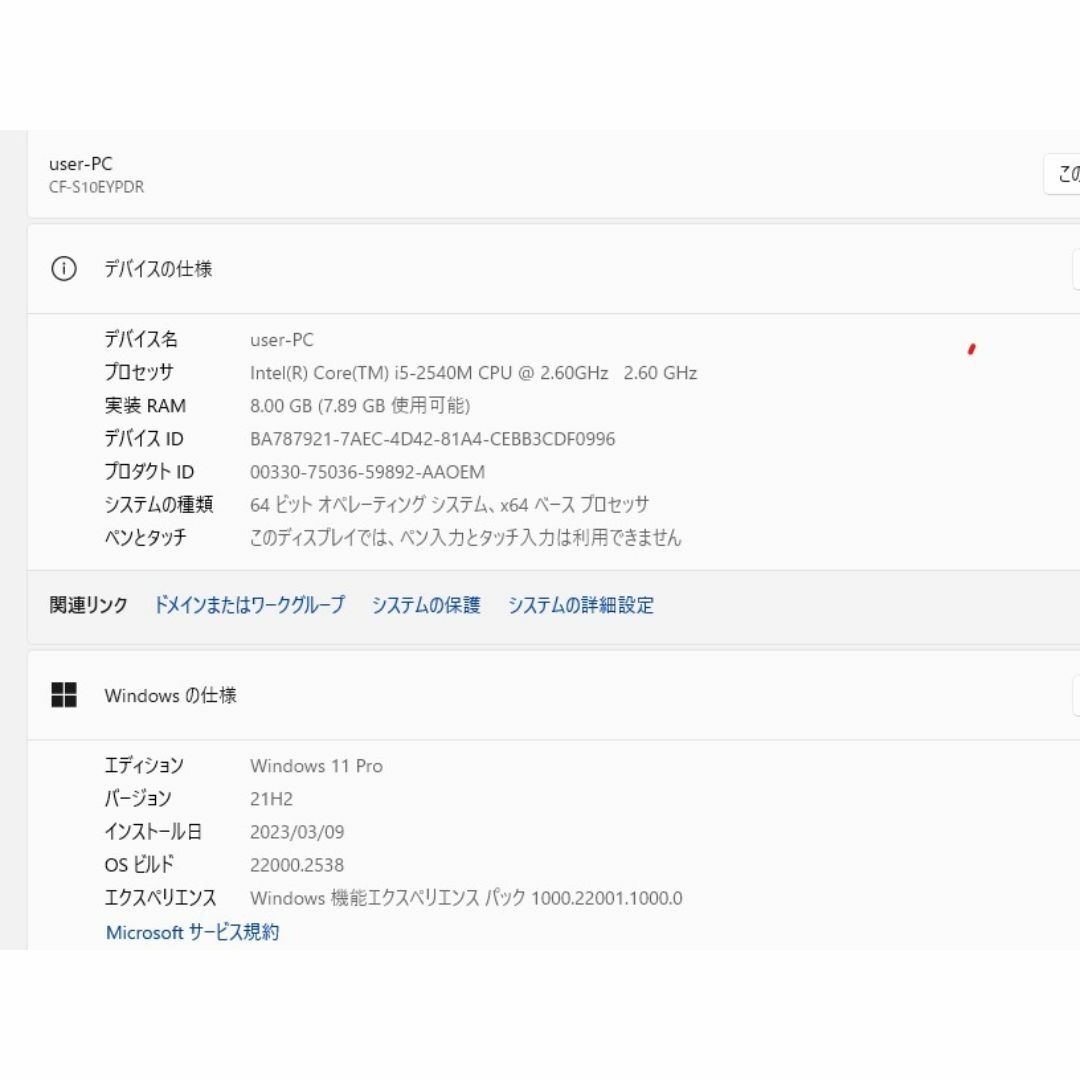
Task: Select the user-PC title at top
Action: coord(81,164)
